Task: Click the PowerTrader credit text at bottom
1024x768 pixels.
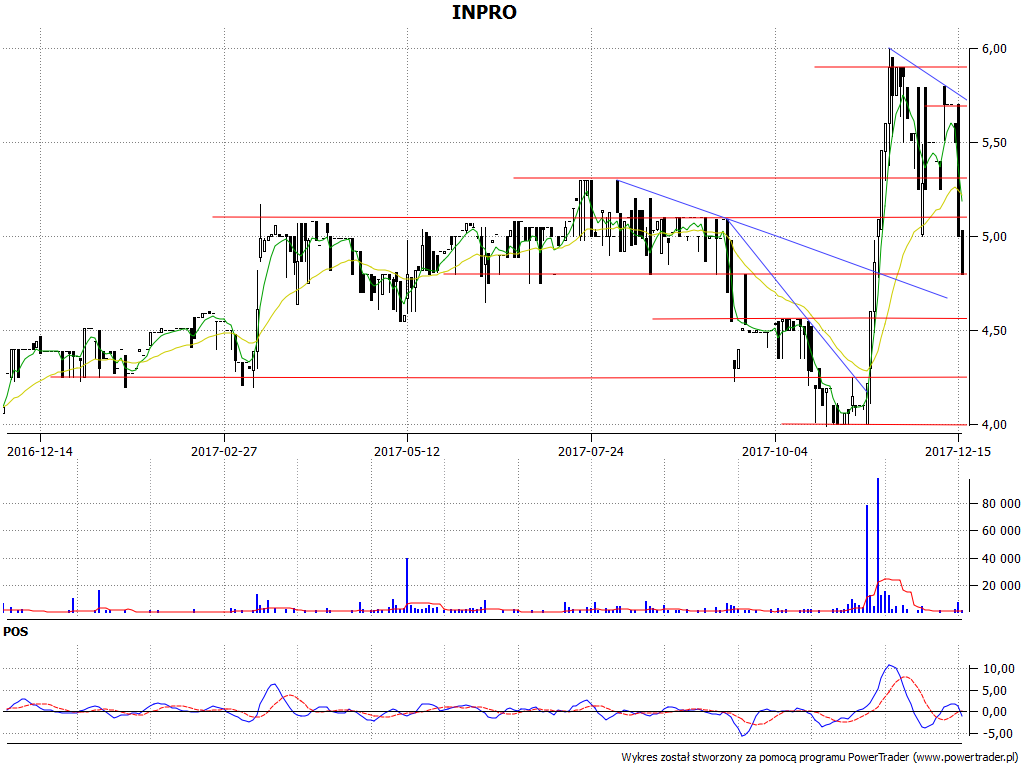Action: (820, 758)
